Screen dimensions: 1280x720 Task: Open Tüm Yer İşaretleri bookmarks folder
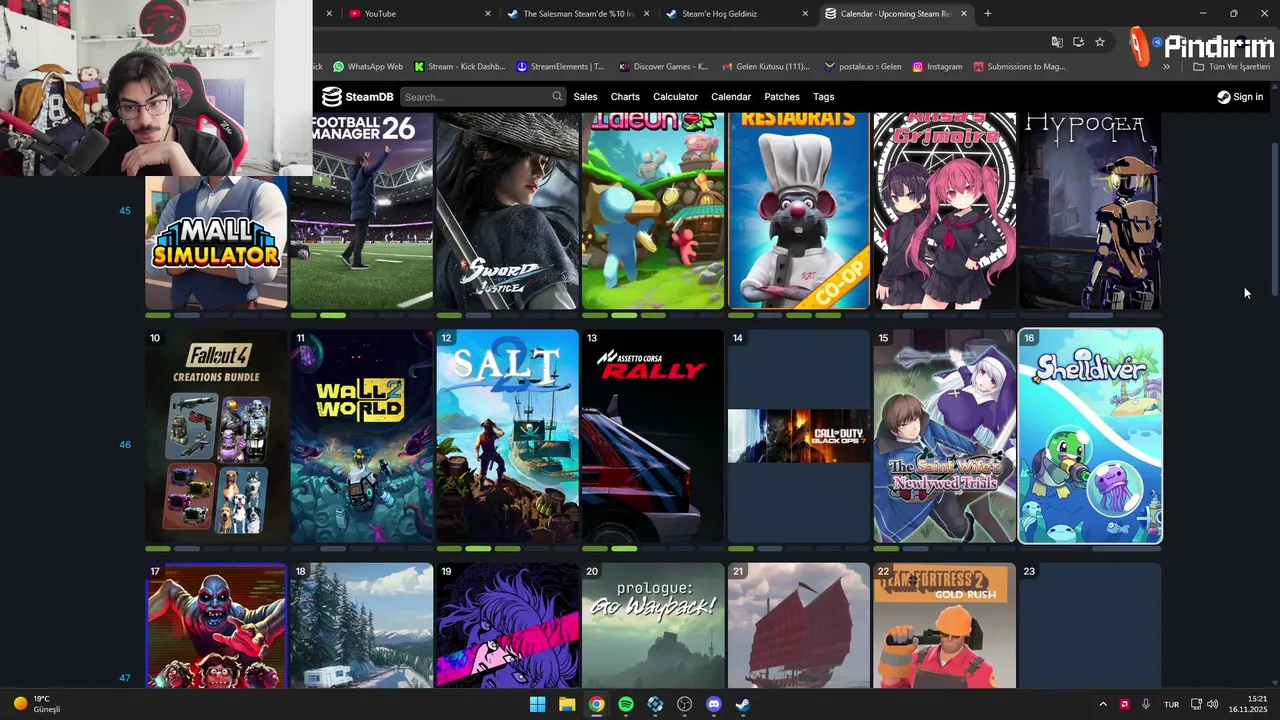(1231, 67)
